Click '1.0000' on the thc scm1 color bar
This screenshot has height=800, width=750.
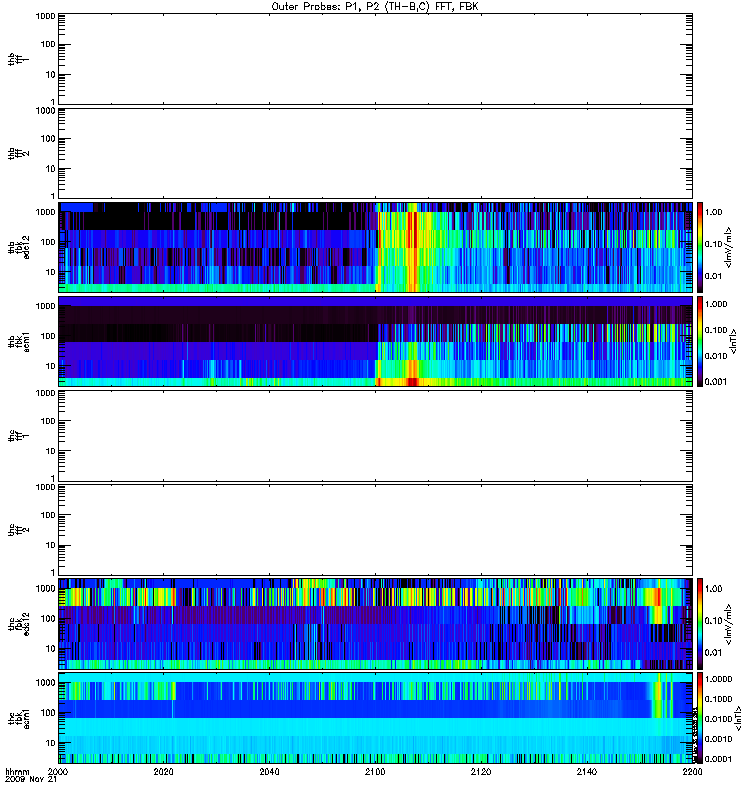pyautogui.click(x=718, y=679)
